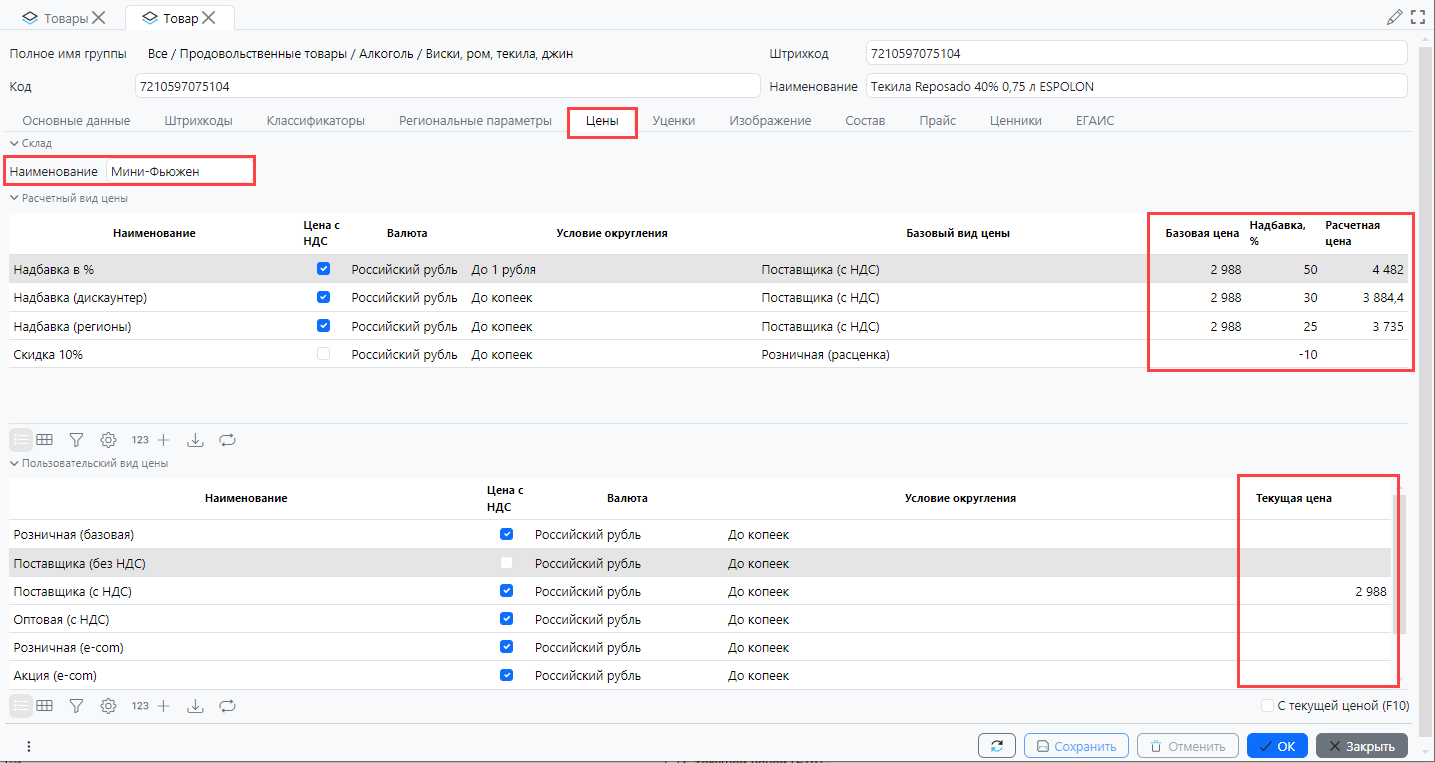
Task: Check Цена с НДС for Поставщика (без НДС)
Action: (x=506, y=563)
